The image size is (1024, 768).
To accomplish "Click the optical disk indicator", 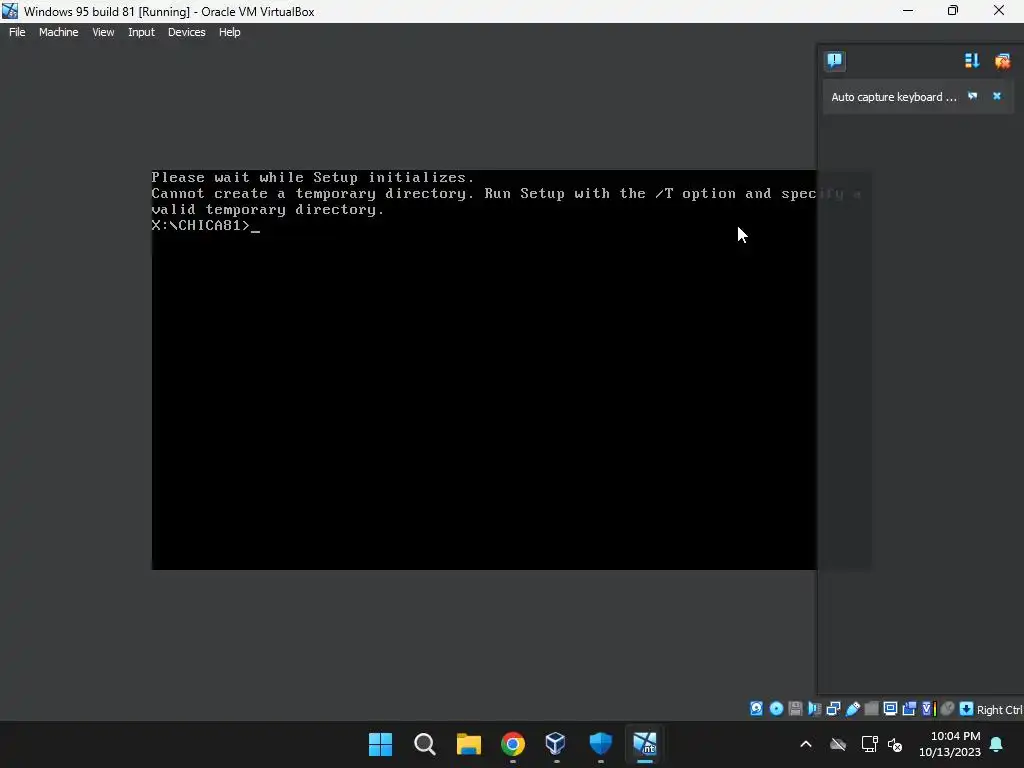I will click(x=776, y=709).
